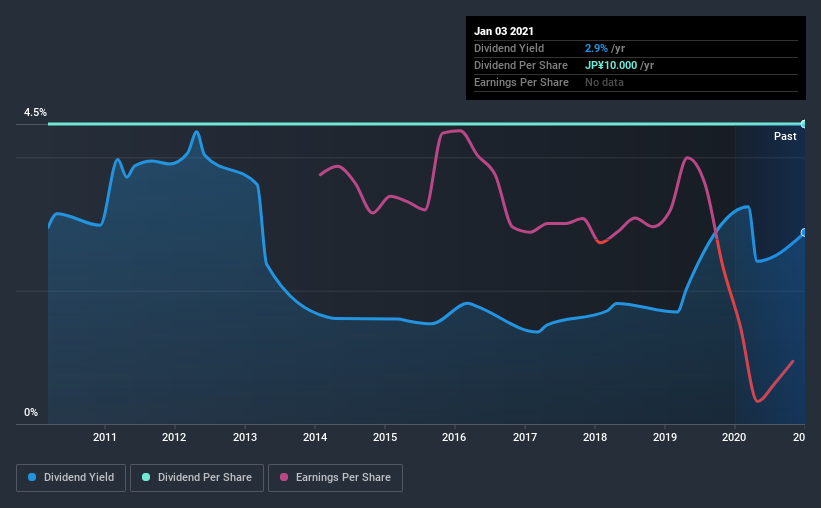Click the 2012 x-axis label
This screenshot has height=508, width=821.
(x=174, y=437)
